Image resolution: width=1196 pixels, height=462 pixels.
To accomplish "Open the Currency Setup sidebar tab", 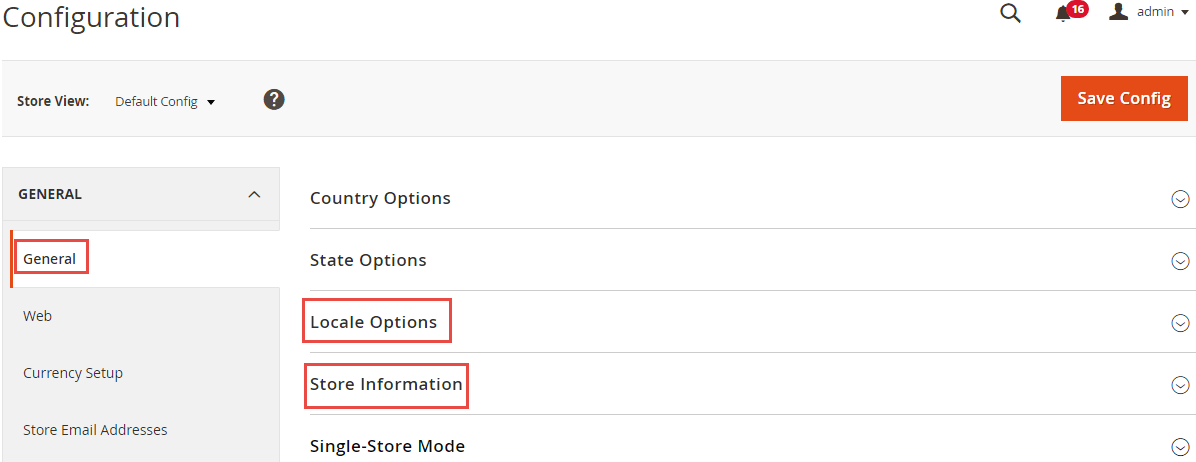I will [x=73, y=373].
